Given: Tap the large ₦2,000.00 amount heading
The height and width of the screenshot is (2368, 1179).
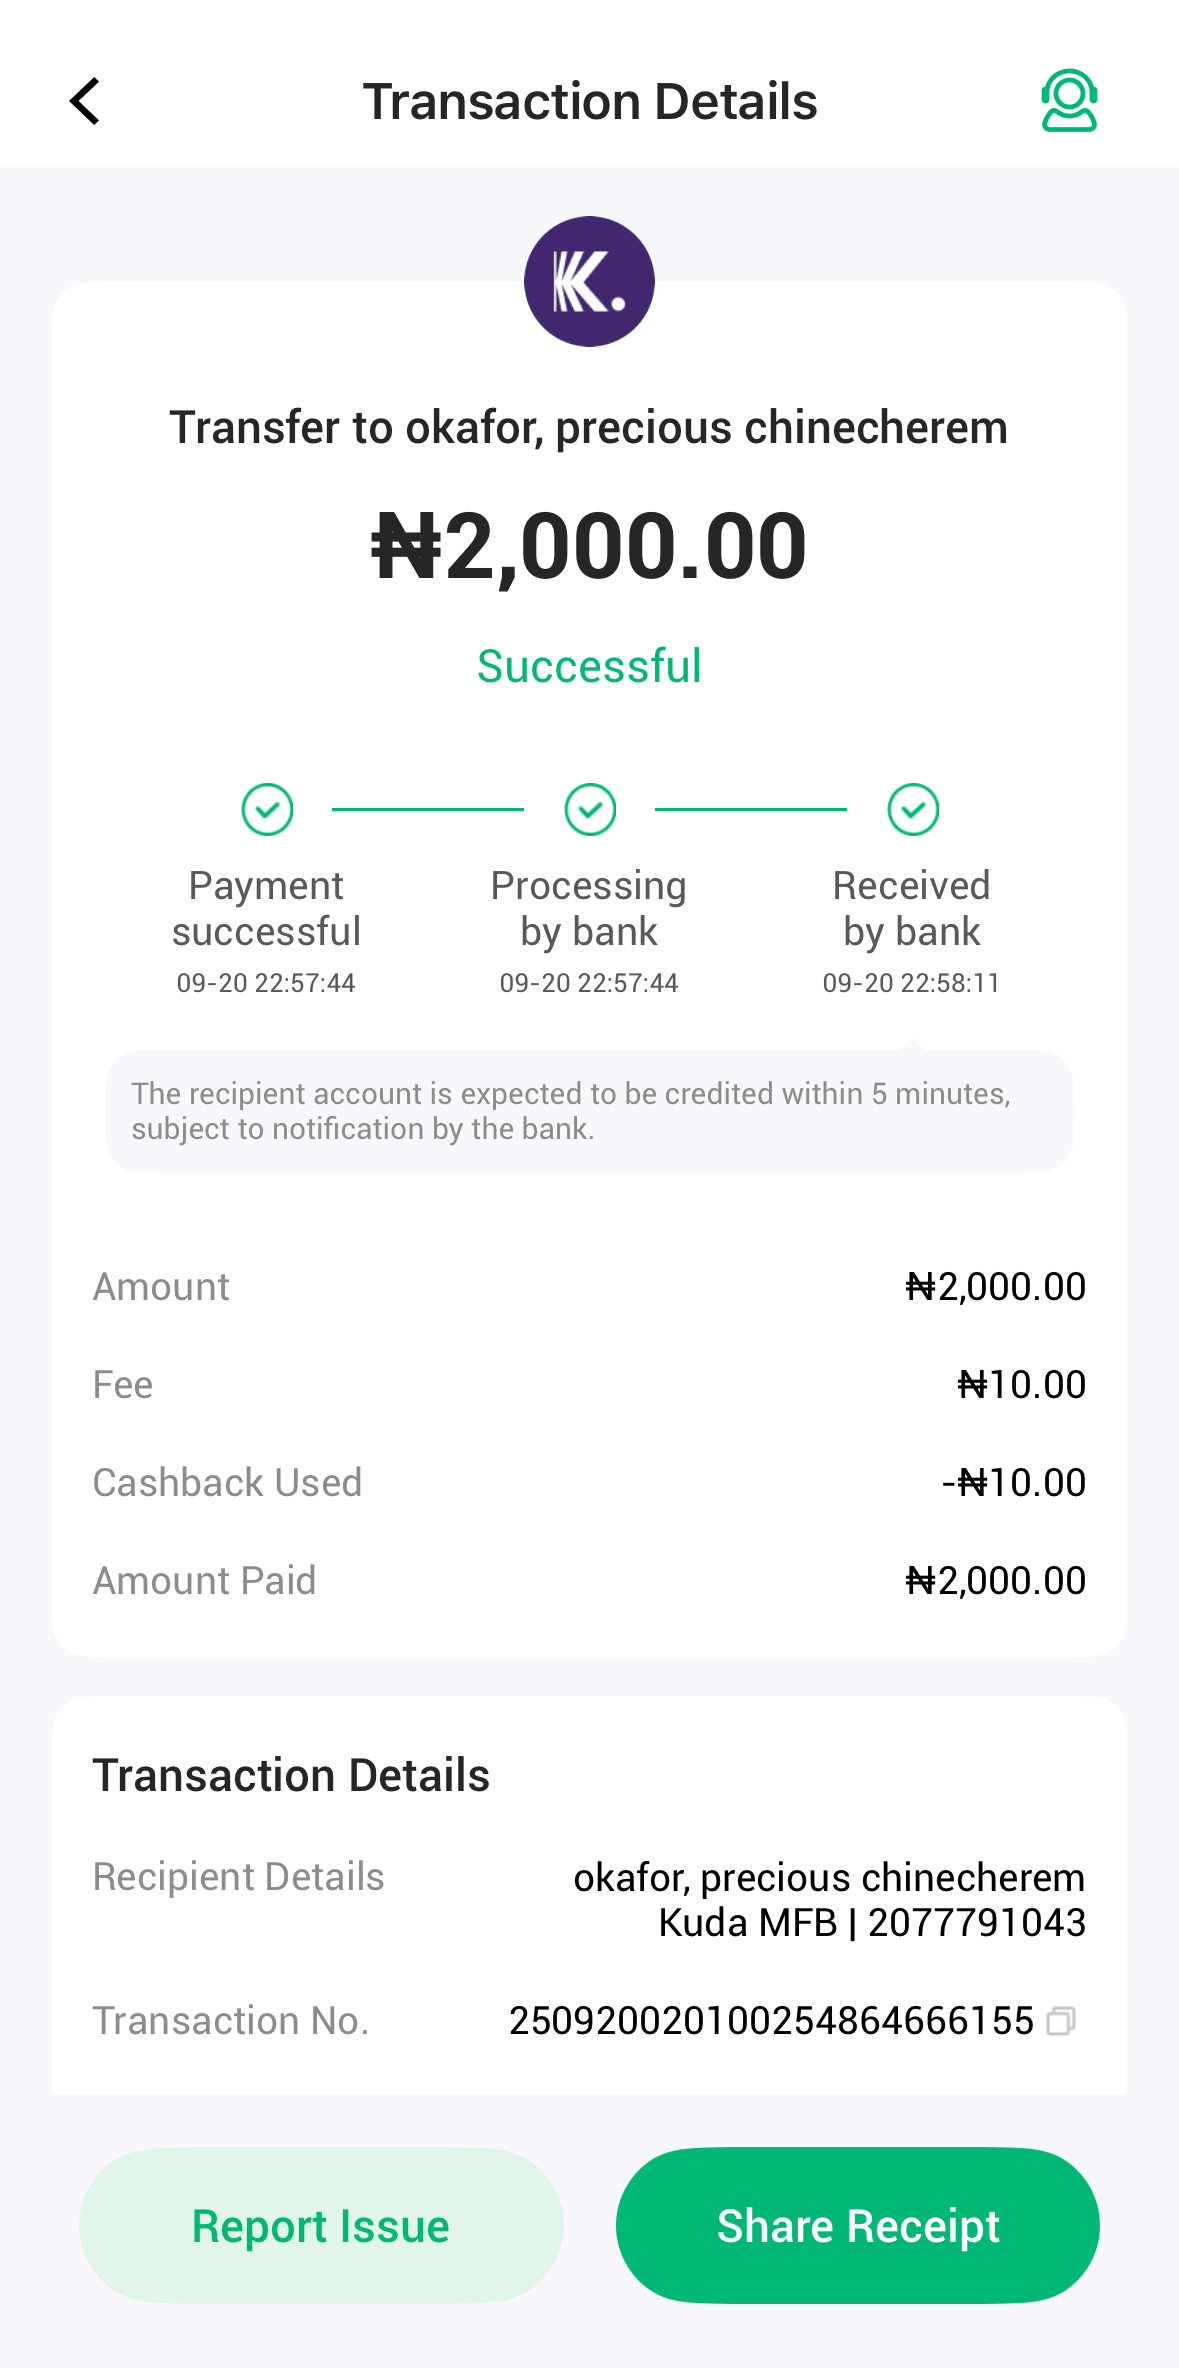Looking at the screenshot, I should 589,546.
